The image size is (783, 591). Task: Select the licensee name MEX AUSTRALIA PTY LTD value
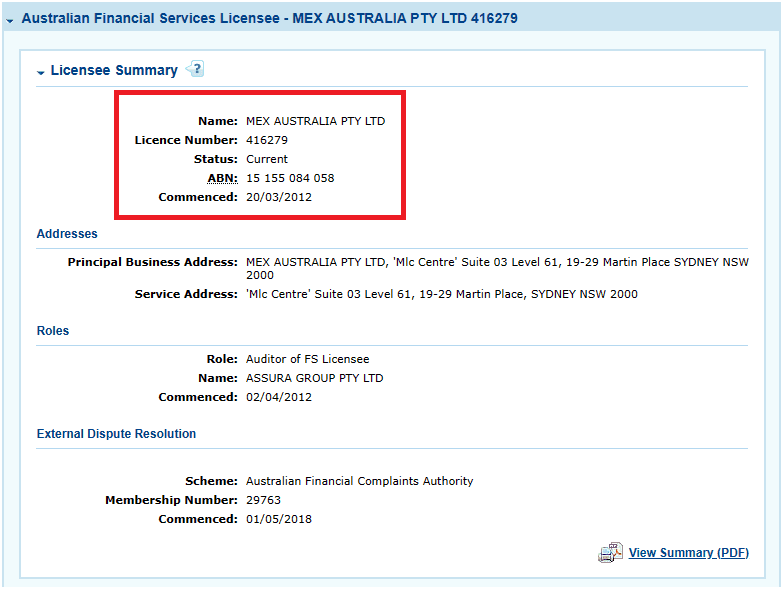click(315, 121)
